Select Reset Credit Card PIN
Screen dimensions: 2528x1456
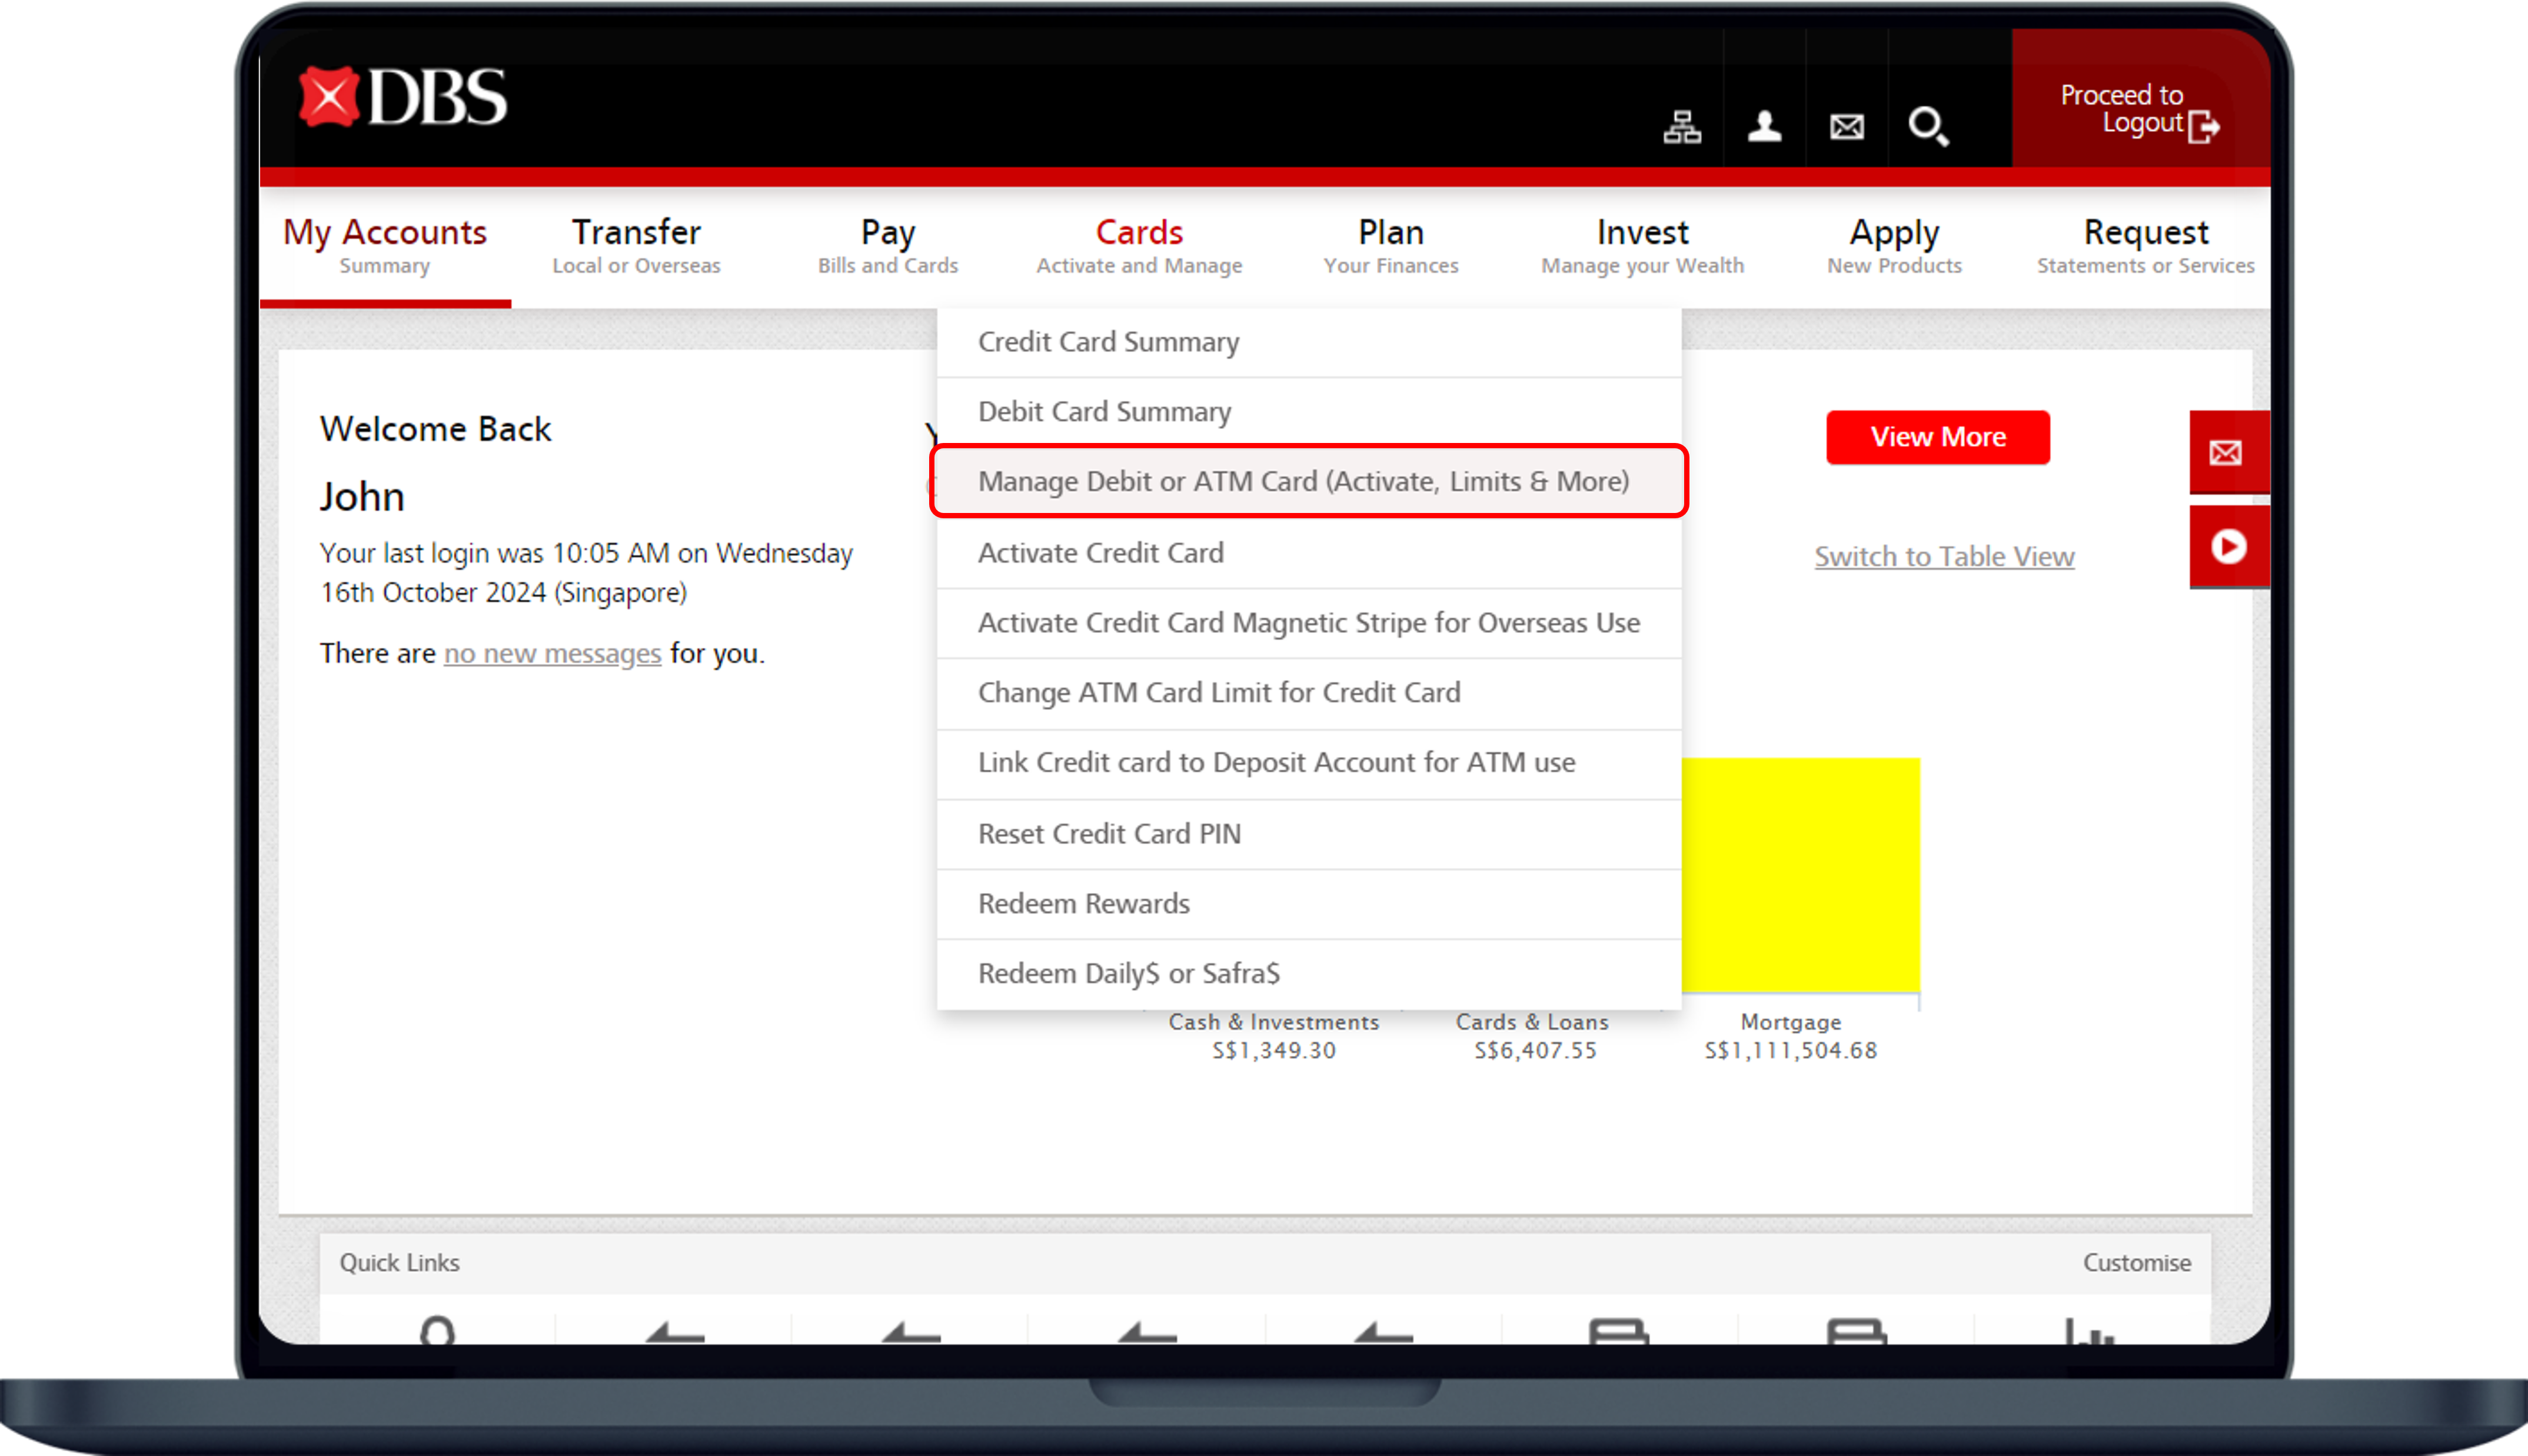[x=1109, y=834]
